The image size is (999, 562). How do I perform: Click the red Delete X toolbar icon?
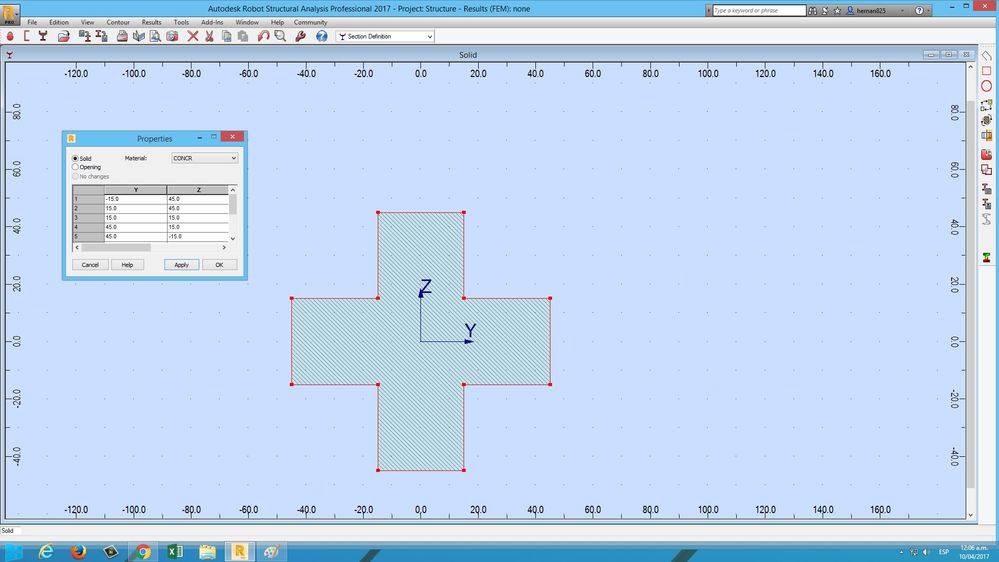click(192, 36)
